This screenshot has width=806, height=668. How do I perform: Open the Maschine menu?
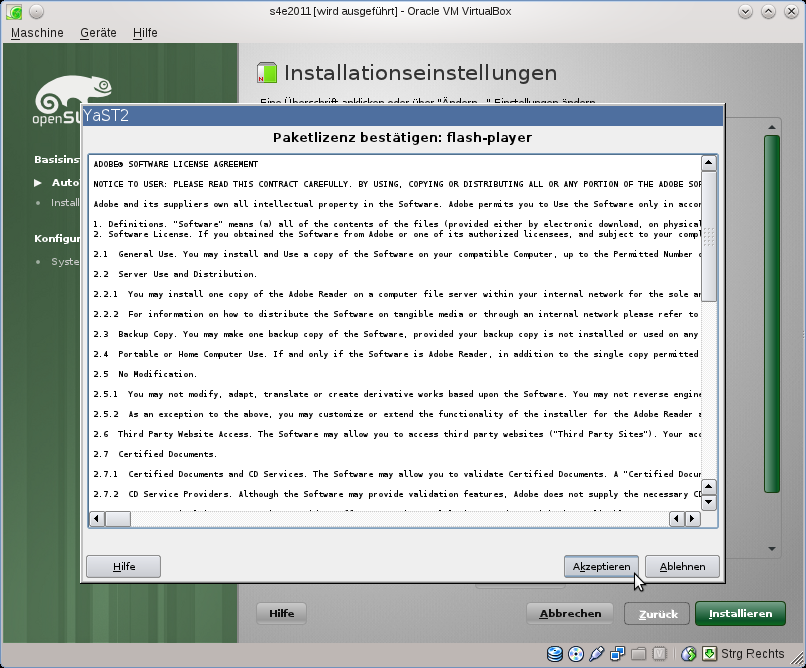point(37,33)
